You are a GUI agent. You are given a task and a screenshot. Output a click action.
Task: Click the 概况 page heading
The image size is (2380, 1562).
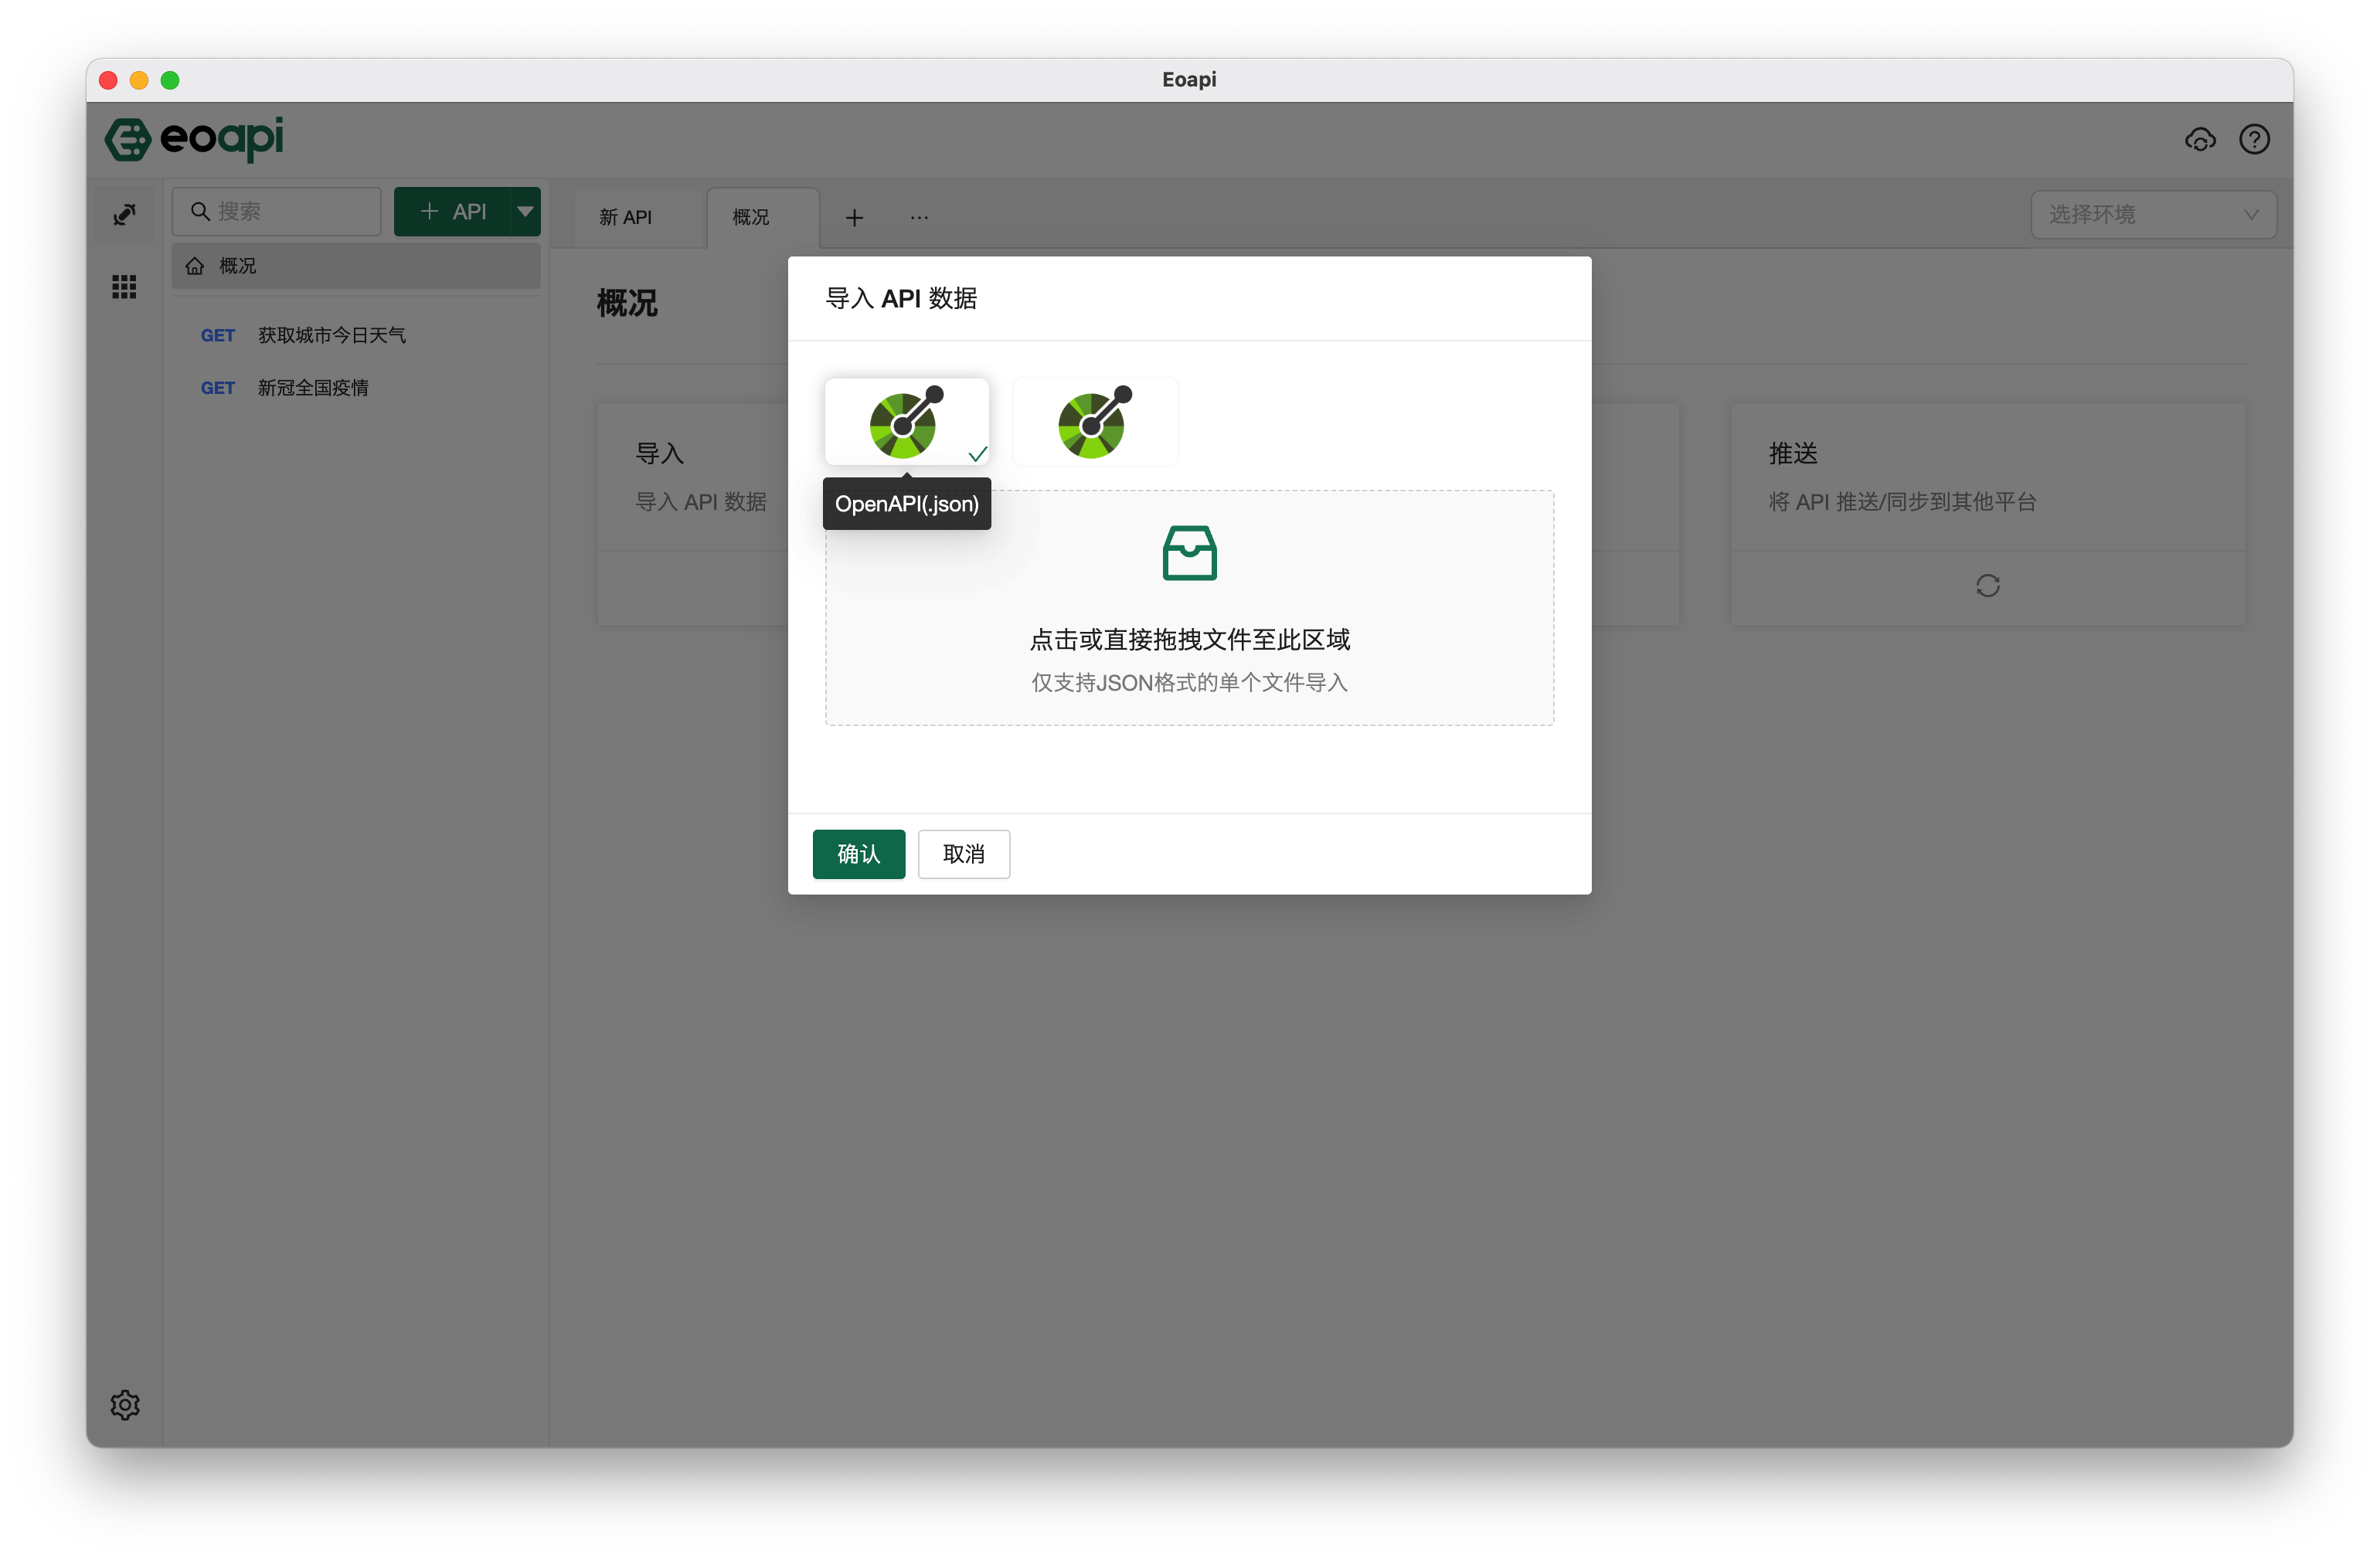click(627, 303)
